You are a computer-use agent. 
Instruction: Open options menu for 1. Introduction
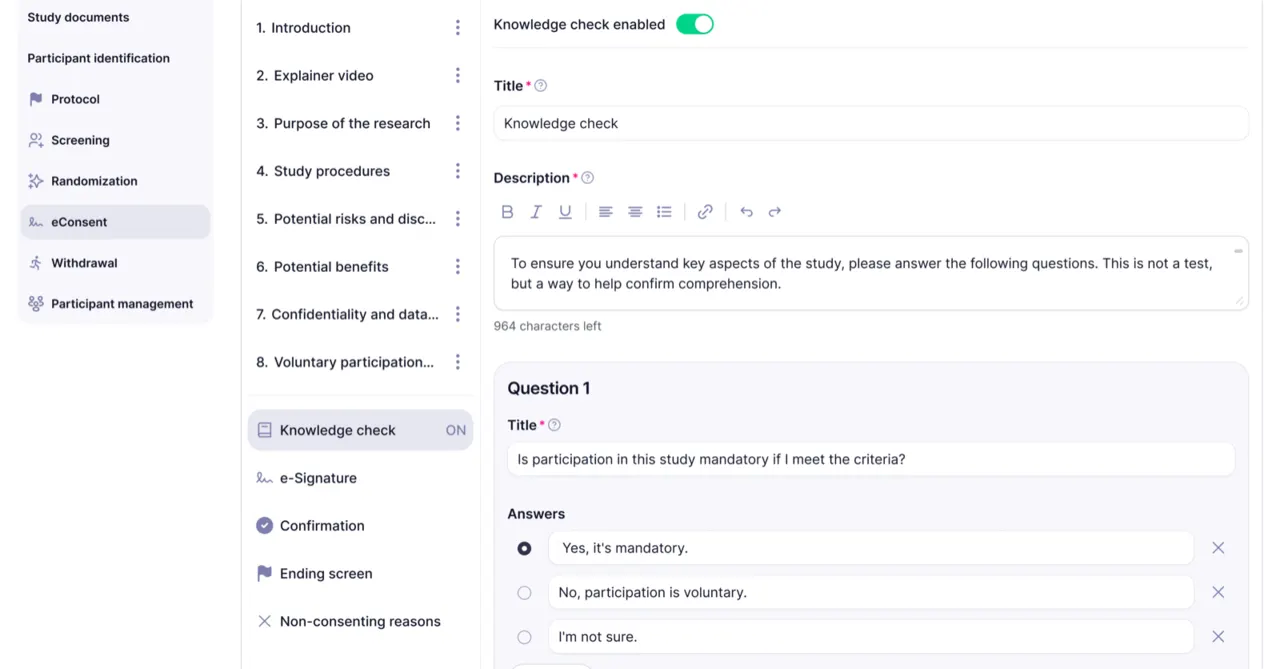coord(458,28)
